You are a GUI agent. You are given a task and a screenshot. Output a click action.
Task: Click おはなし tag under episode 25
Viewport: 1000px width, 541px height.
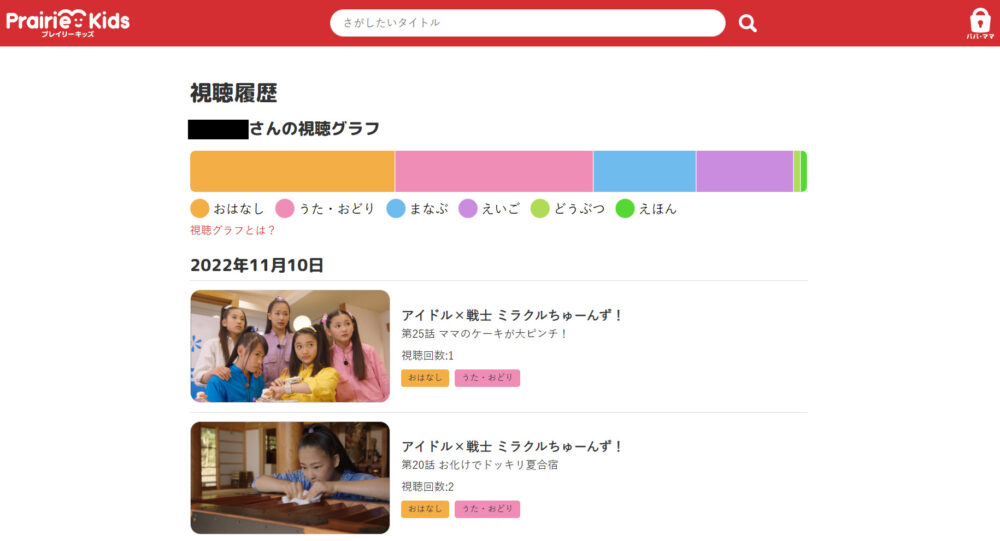[x=425, y=378]
